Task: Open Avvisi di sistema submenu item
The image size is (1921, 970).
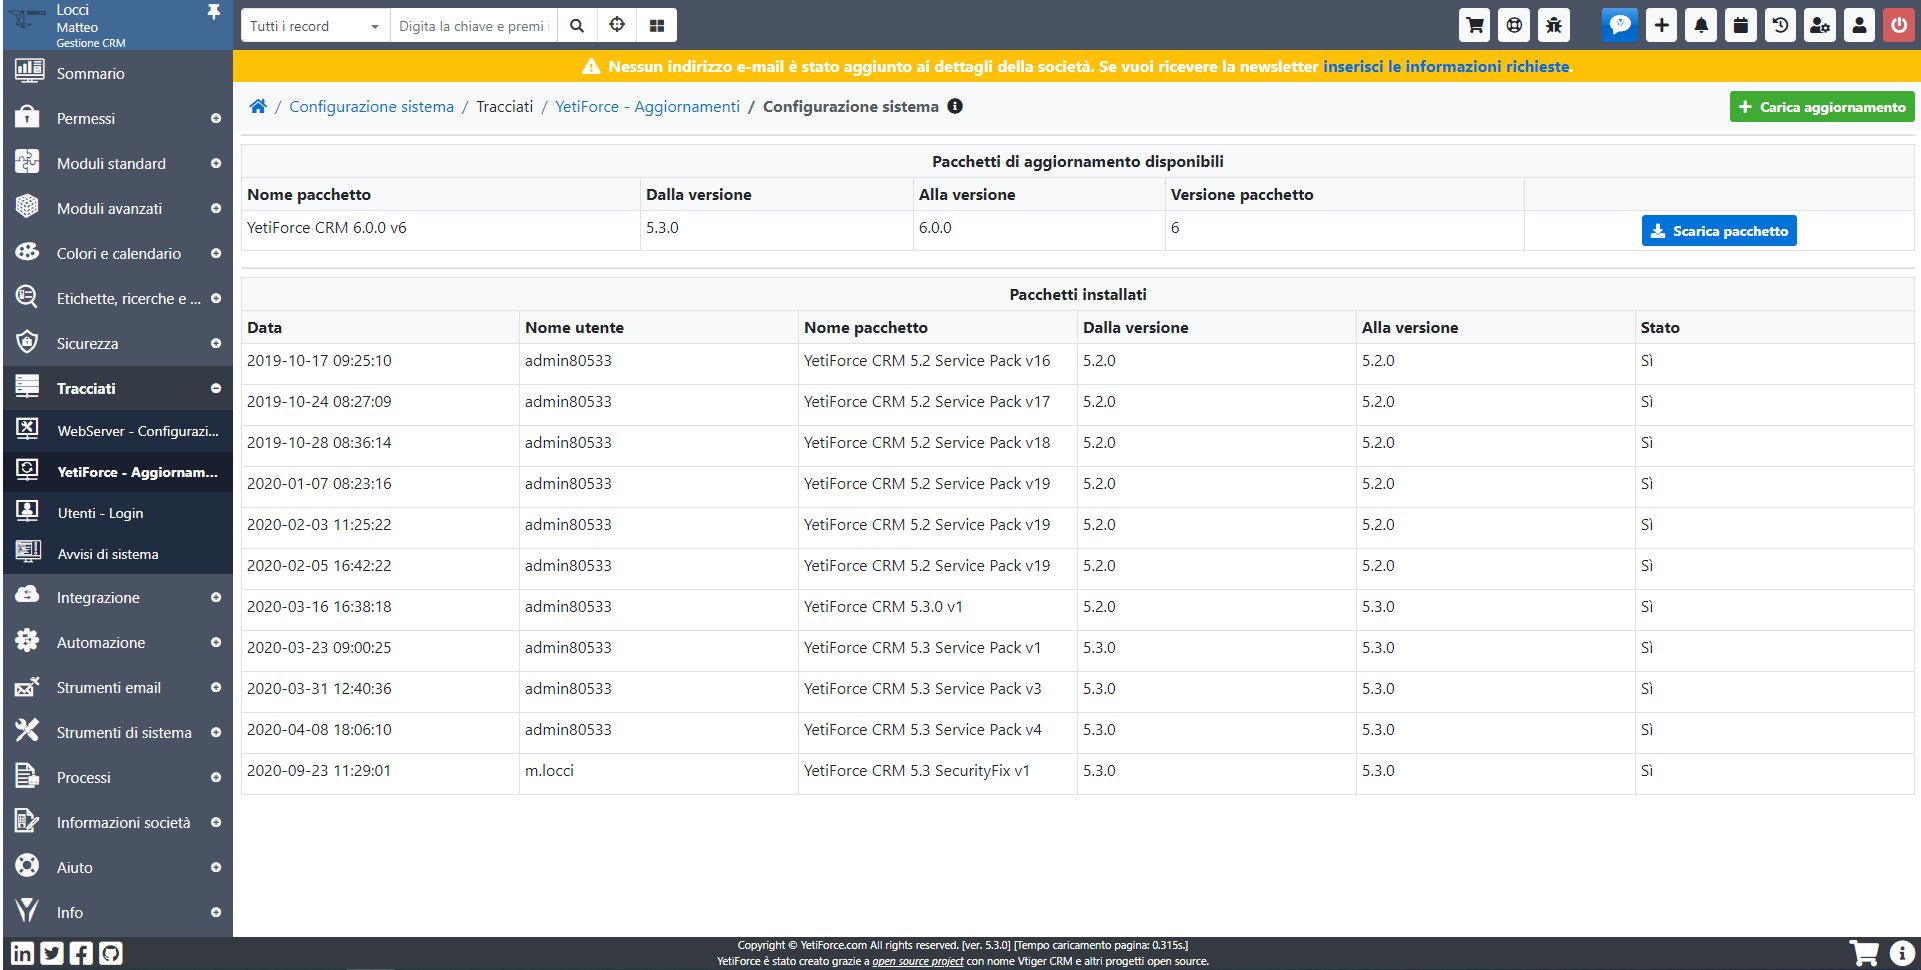Action: [118, 554]
